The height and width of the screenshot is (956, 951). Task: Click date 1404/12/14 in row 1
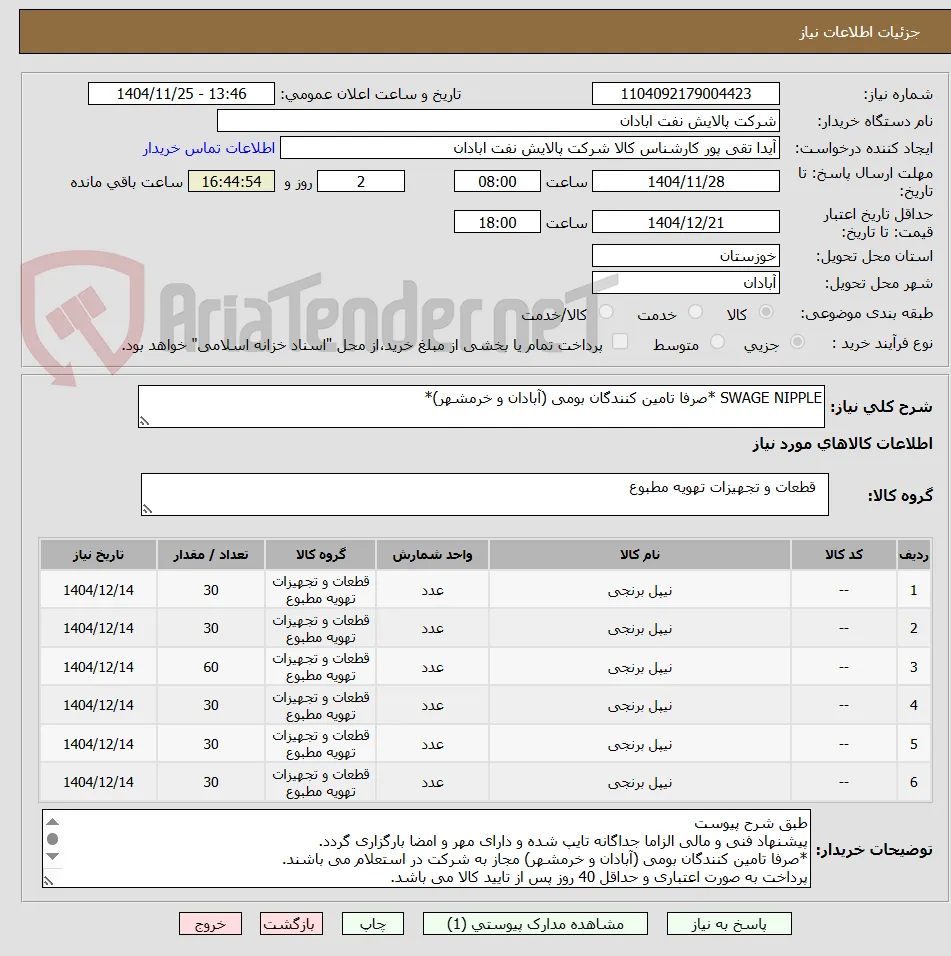98,590
